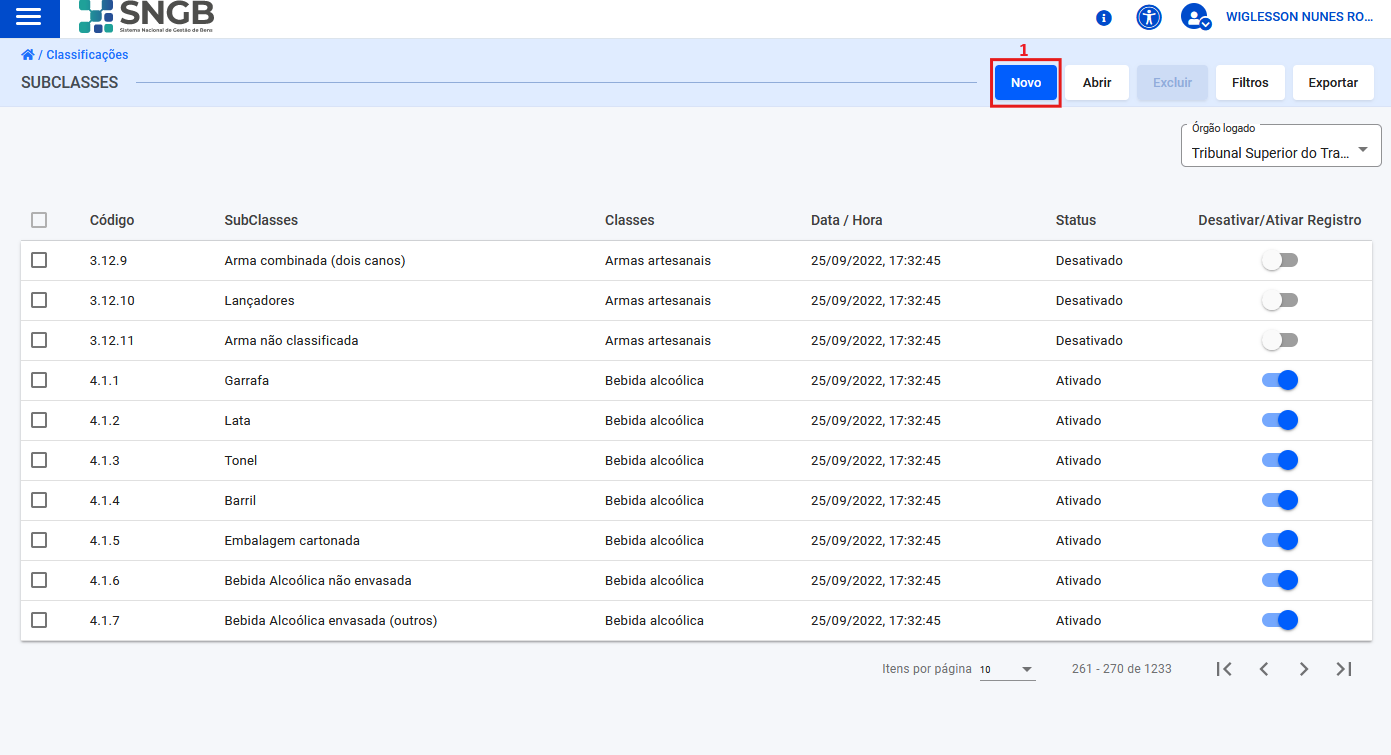This screenshot has width=1391, height=755.
Task: Check the Garrafa row checkbox
Action: click(x=39, y=380)
